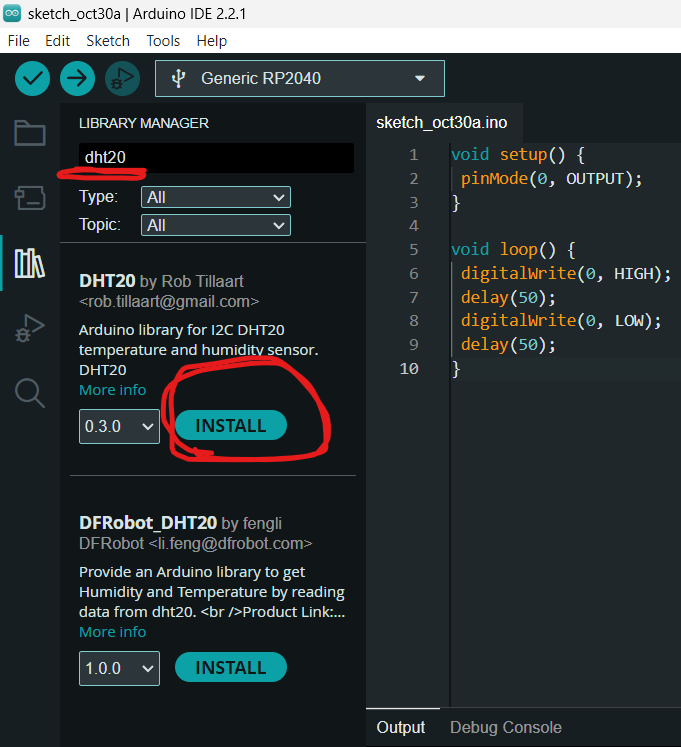Image resolution: width=681 pixels, height=747 pixels.
Task: Open the File menu
Action: 19,41
